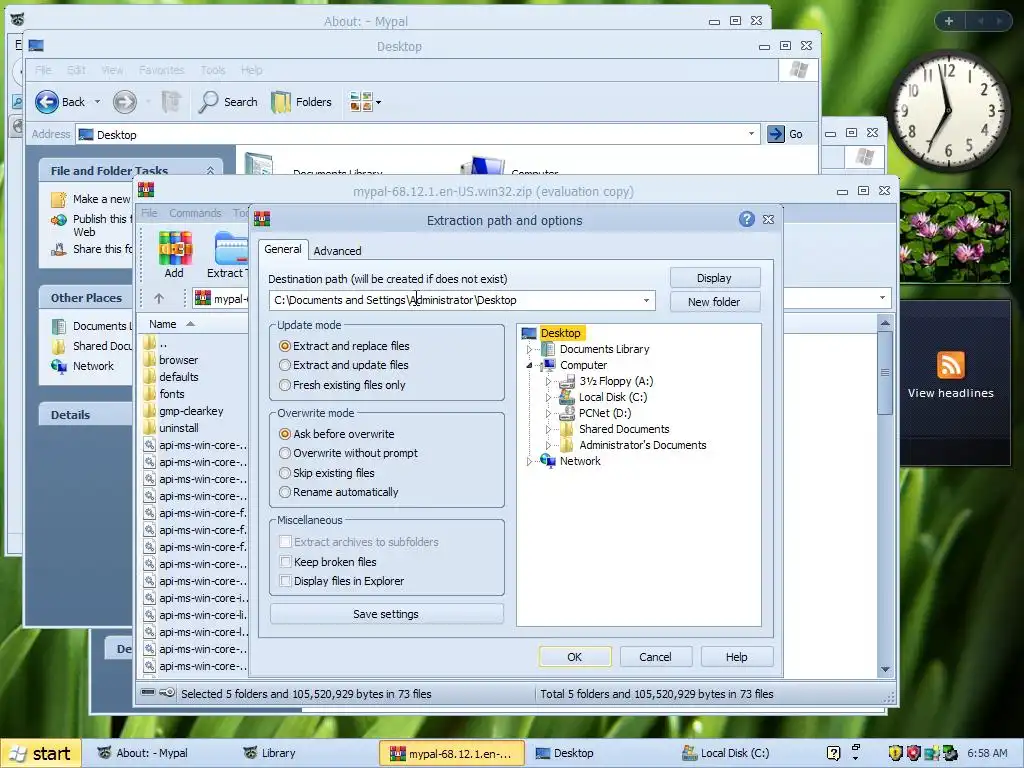Click the Views icon in Desktop toolbar
This screenshot has height=768, width=1024.
[361, 102]
